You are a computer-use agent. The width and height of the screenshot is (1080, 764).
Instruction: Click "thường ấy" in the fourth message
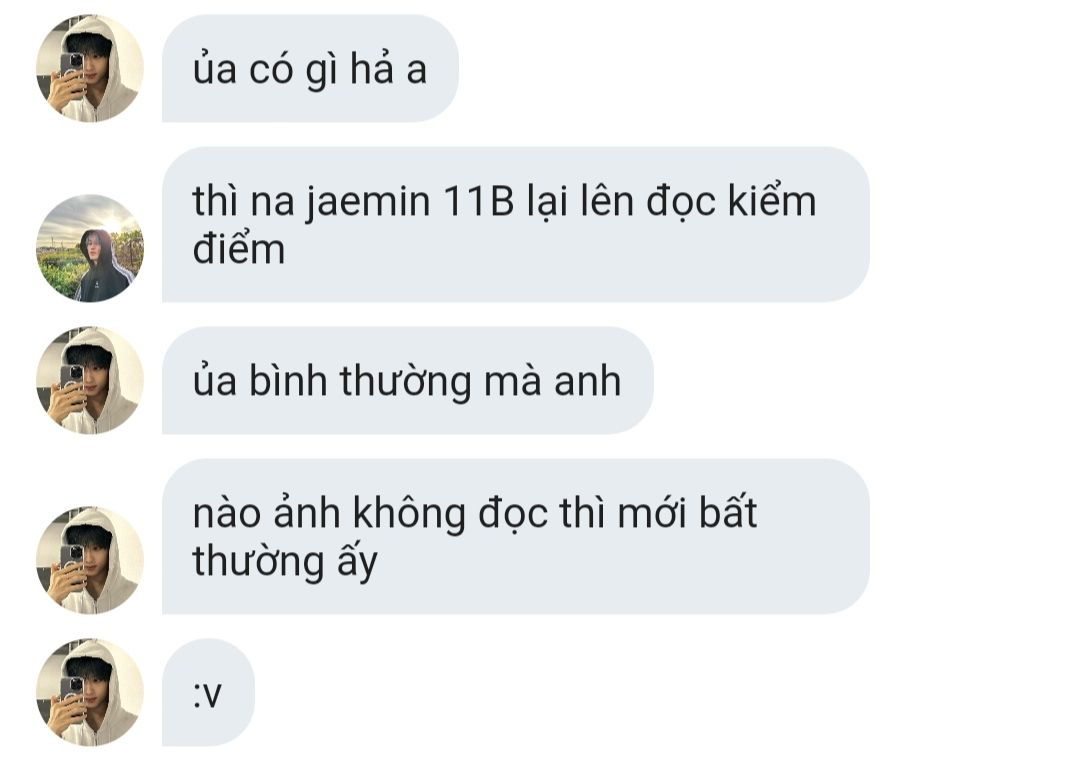pos(285,561)
